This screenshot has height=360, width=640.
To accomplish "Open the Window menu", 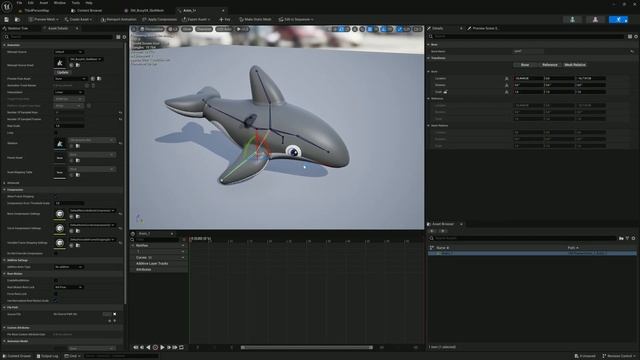I will (x=60, y=3).
